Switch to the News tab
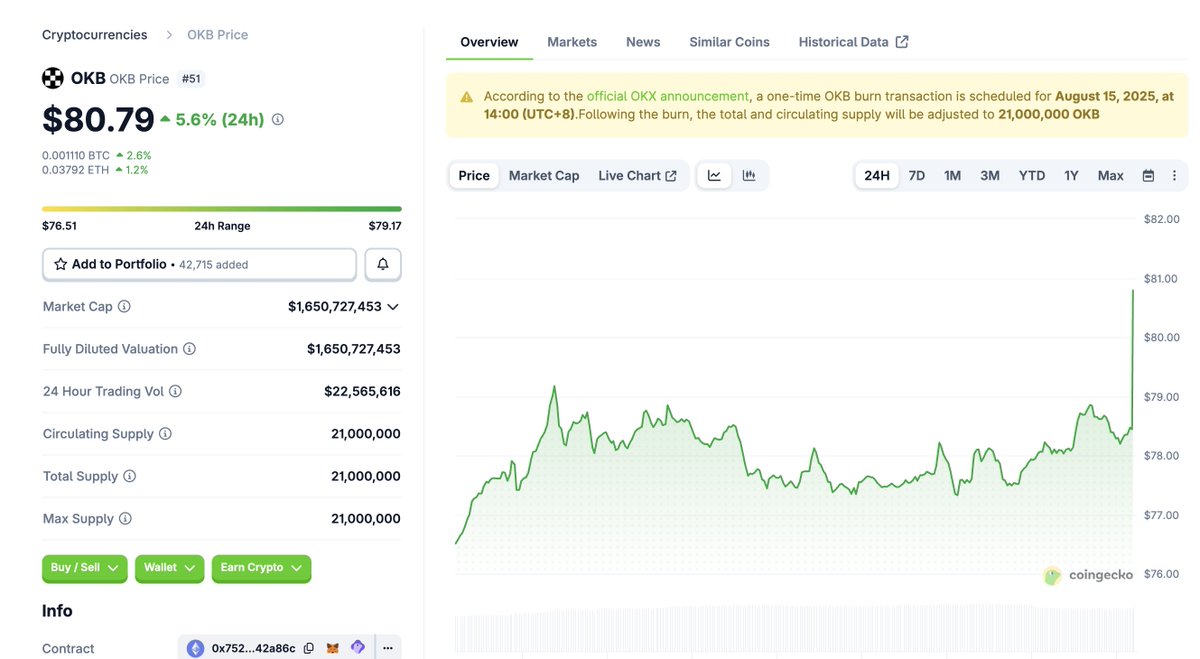 tap(643, 42)
